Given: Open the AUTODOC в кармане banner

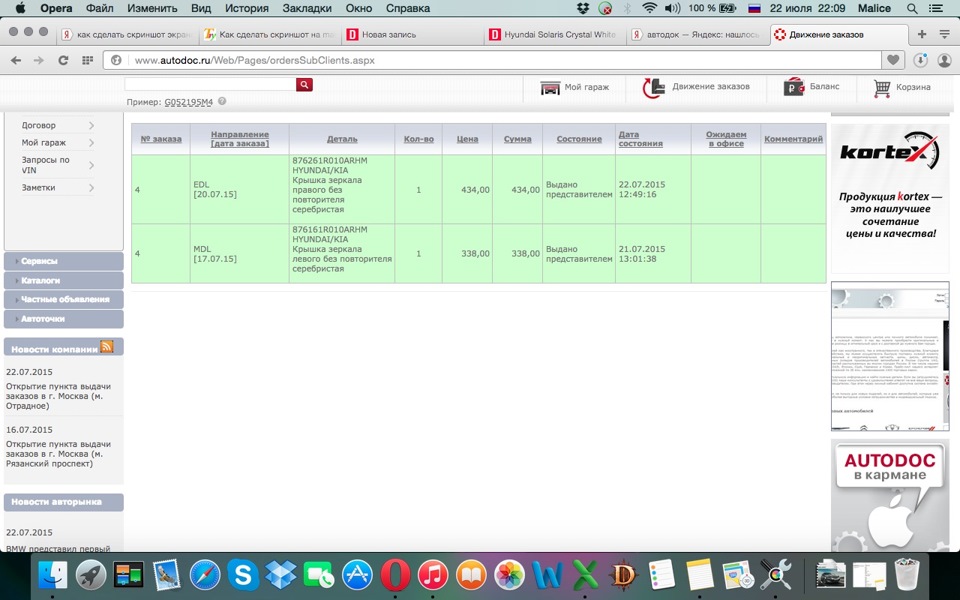Looking at the screenshot, I should click(x=890, y=495).
